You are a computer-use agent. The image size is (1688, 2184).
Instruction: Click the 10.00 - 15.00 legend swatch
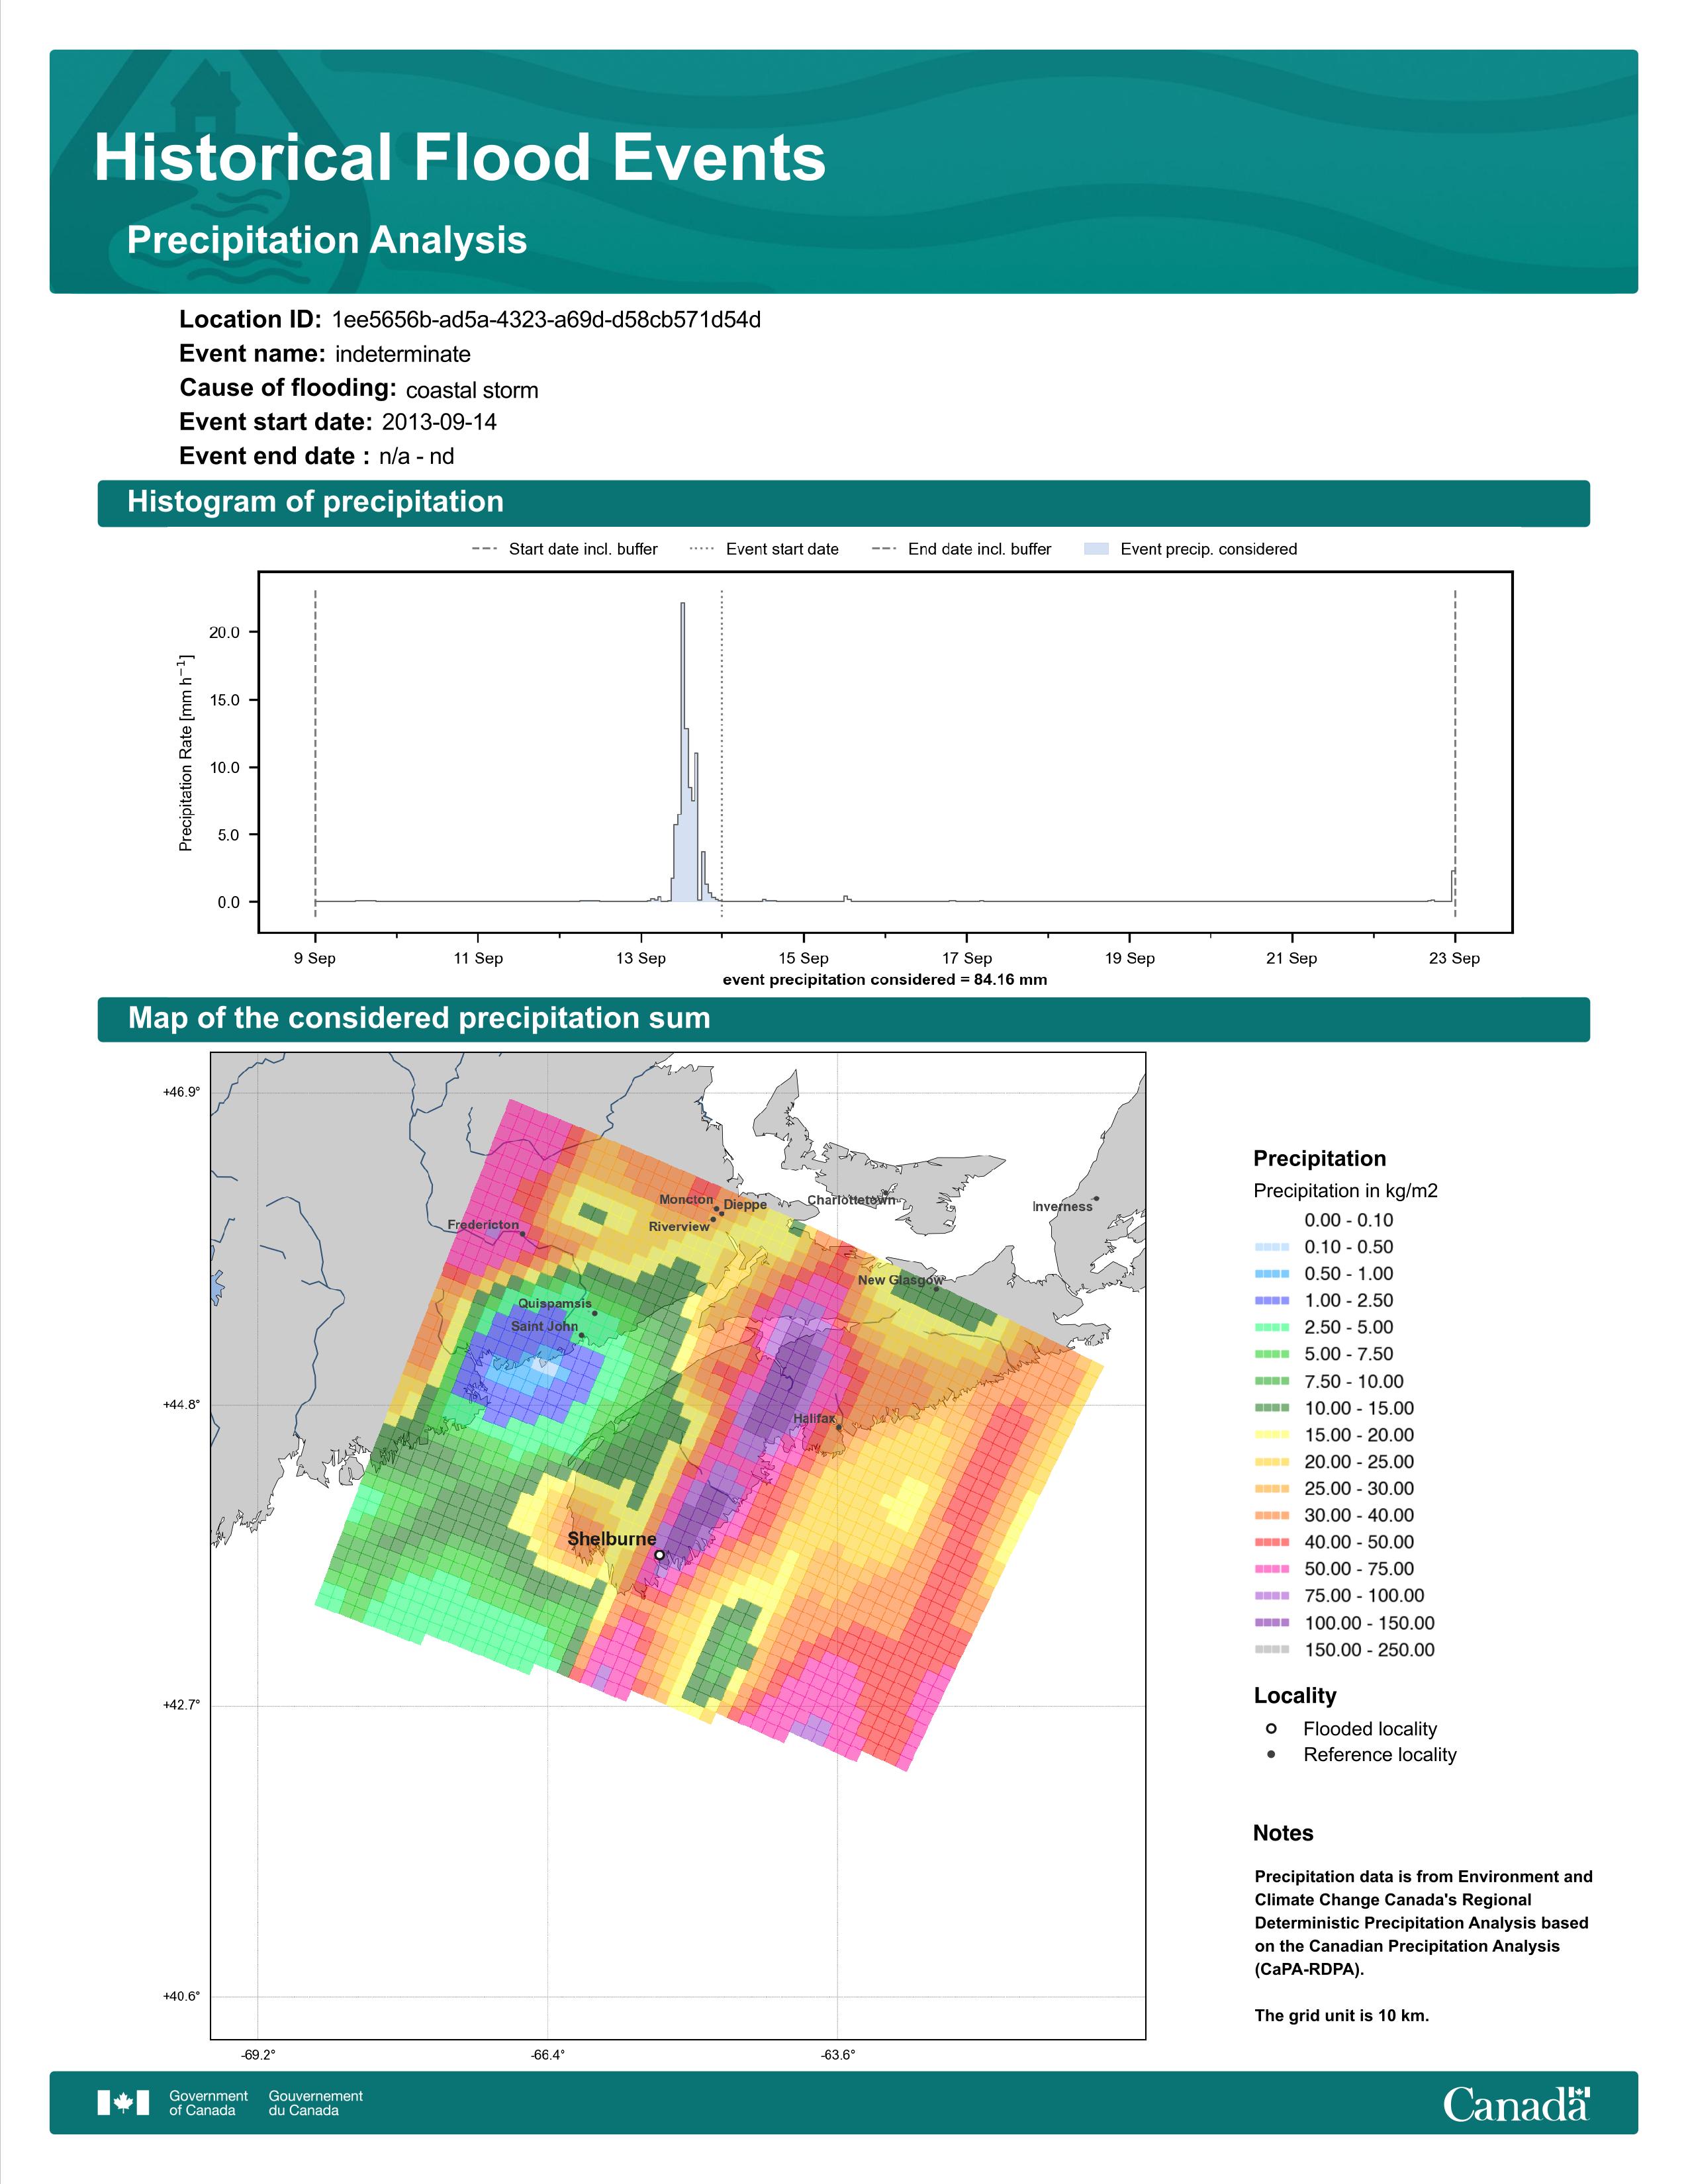point(1272,1408)
